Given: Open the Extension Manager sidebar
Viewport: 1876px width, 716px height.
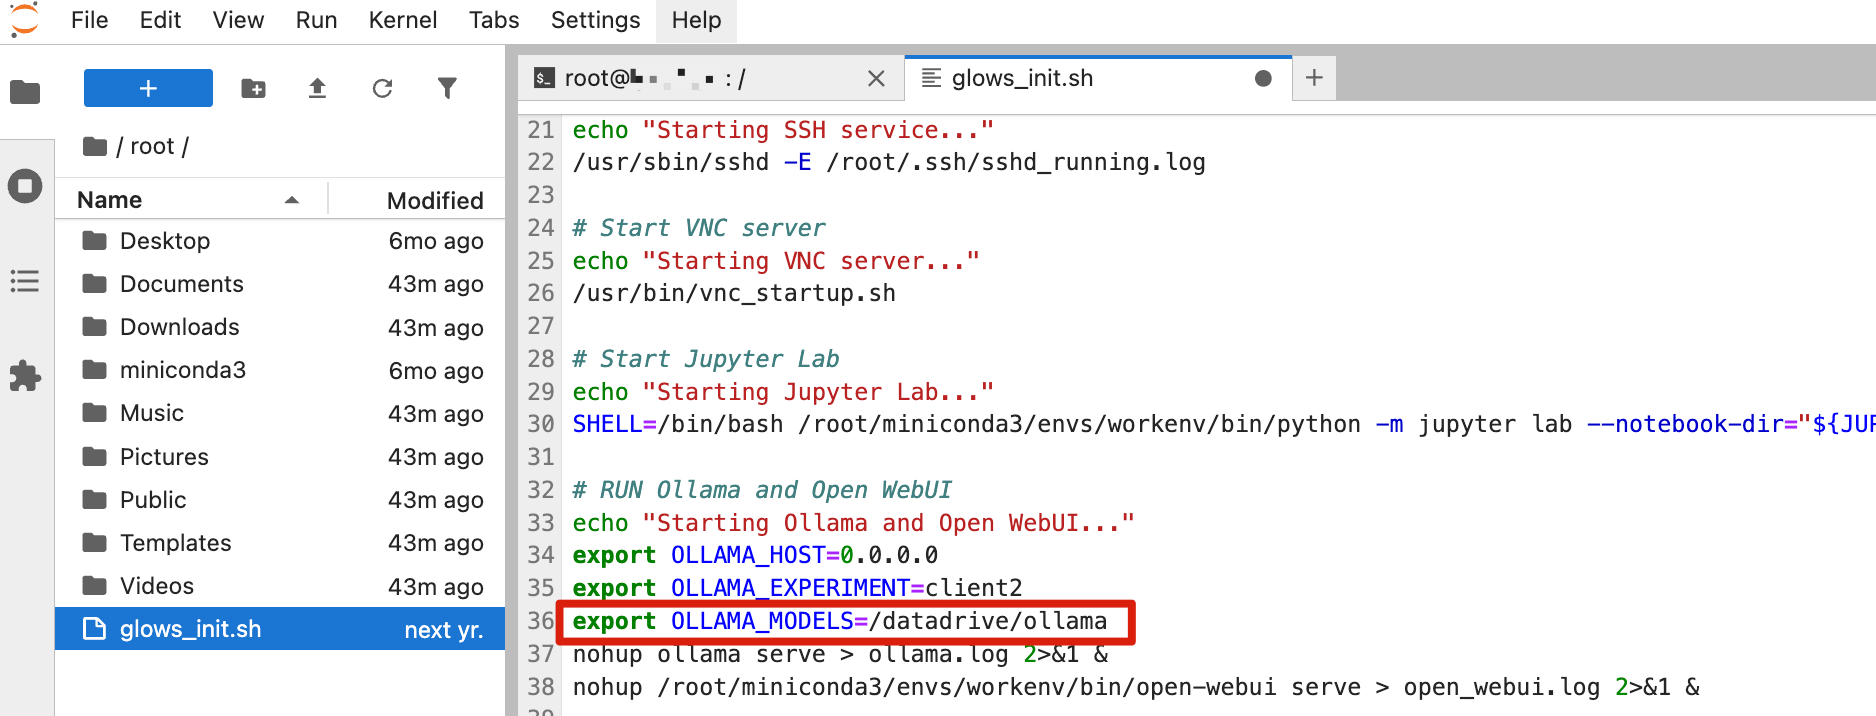Looking at the screenshot, I should pyautogui.click(x=25, y=376).
